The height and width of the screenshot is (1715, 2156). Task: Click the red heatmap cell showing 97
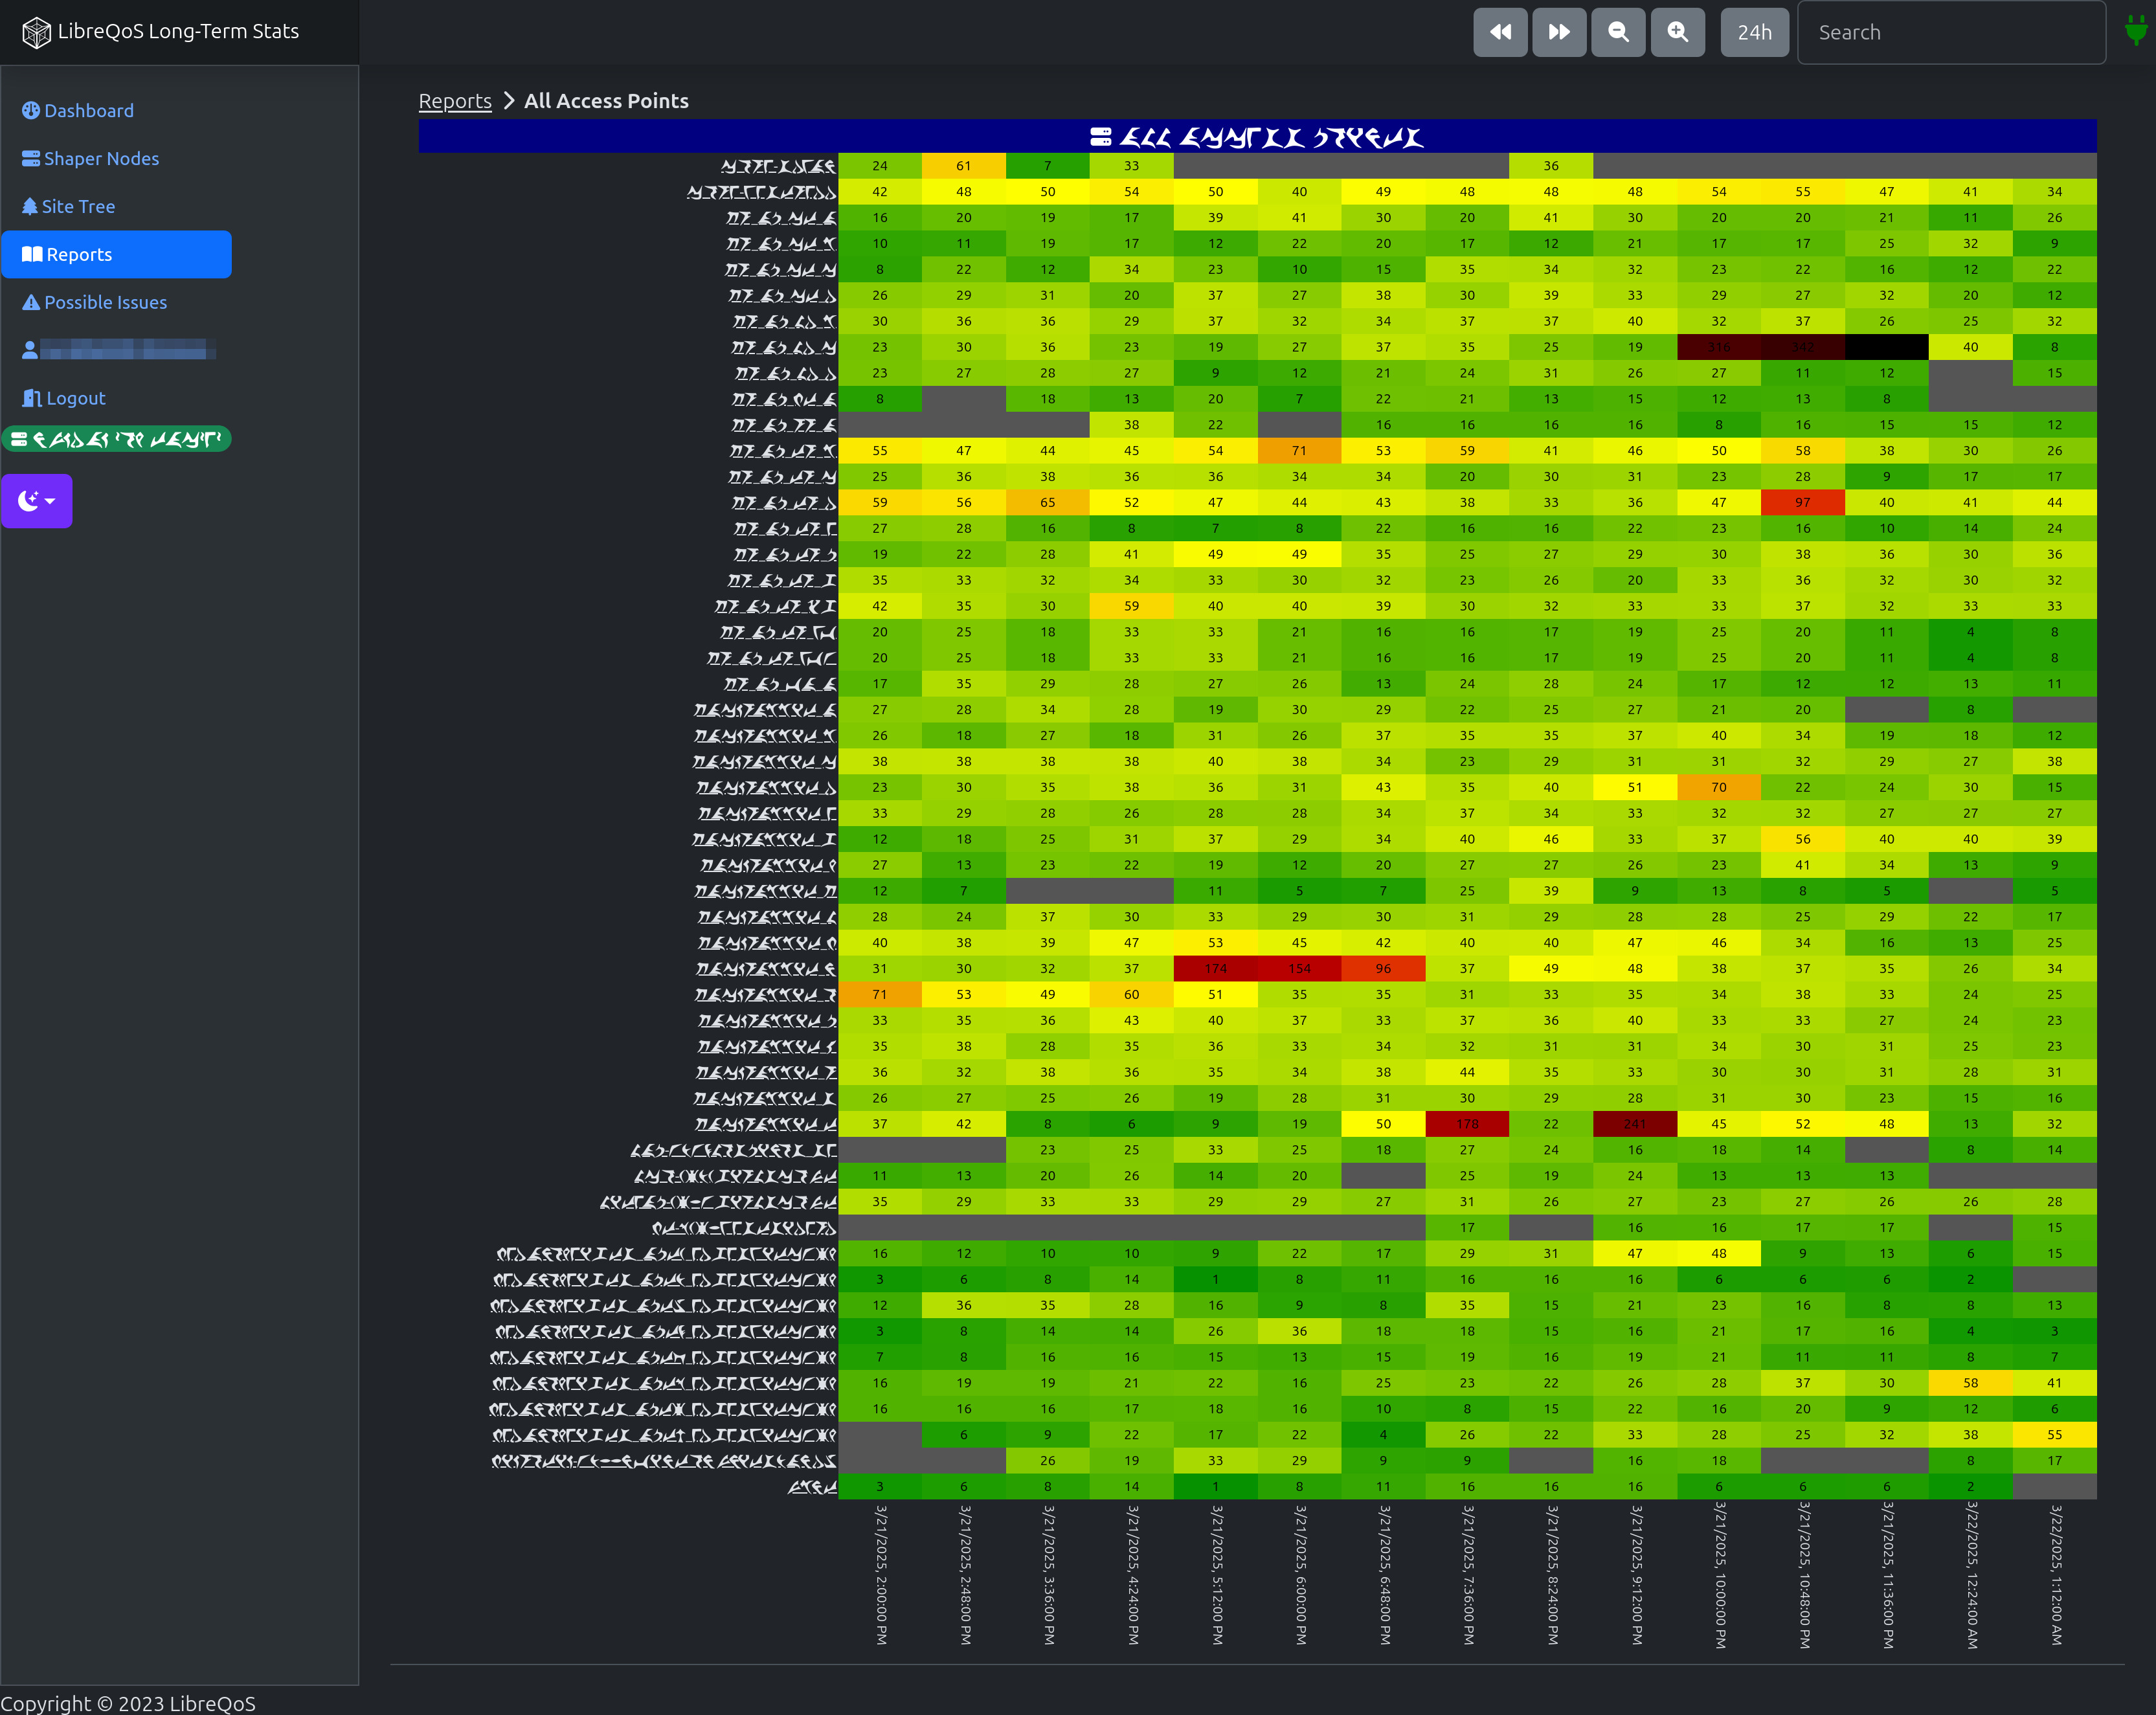1802,503
